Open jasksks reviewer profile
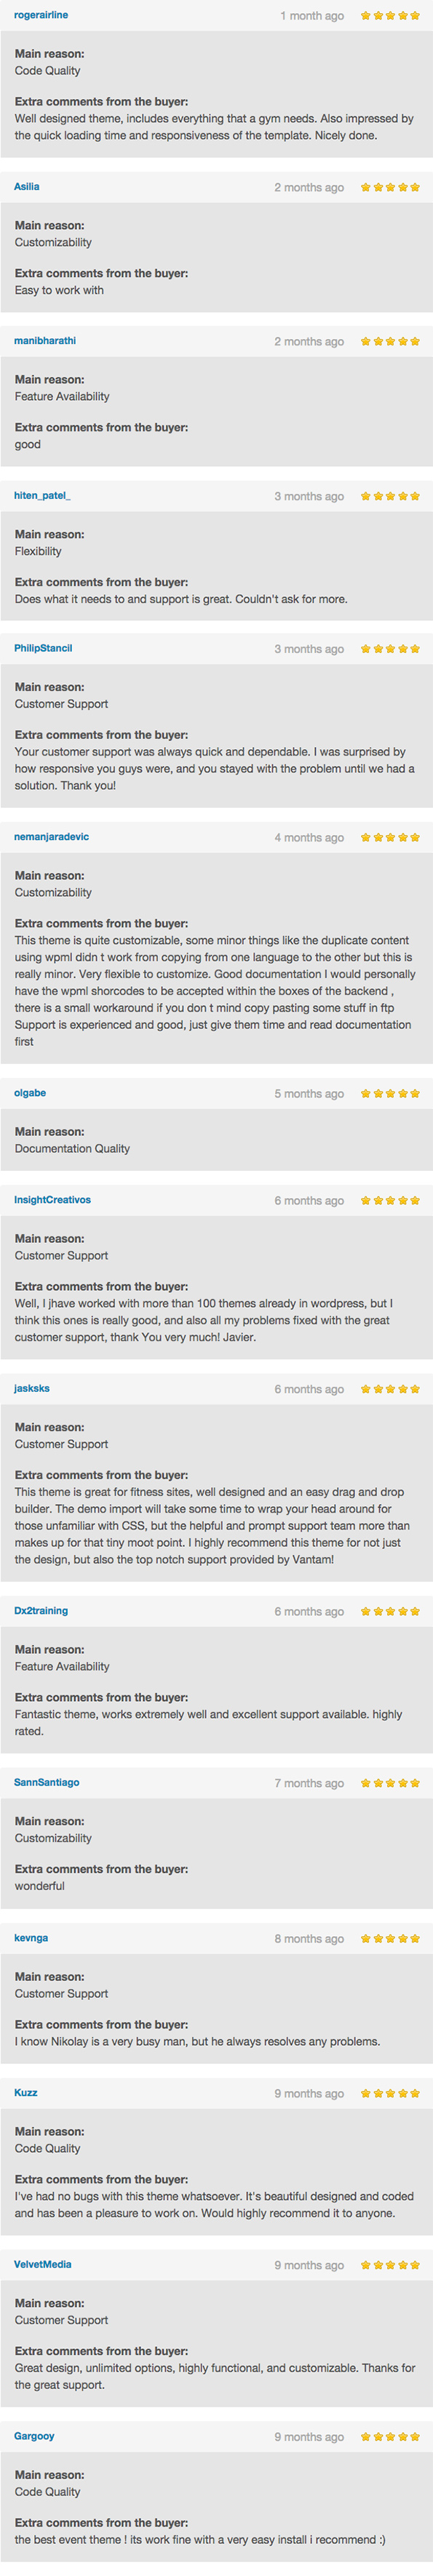433x2576 pixels. pos(32,1388)
